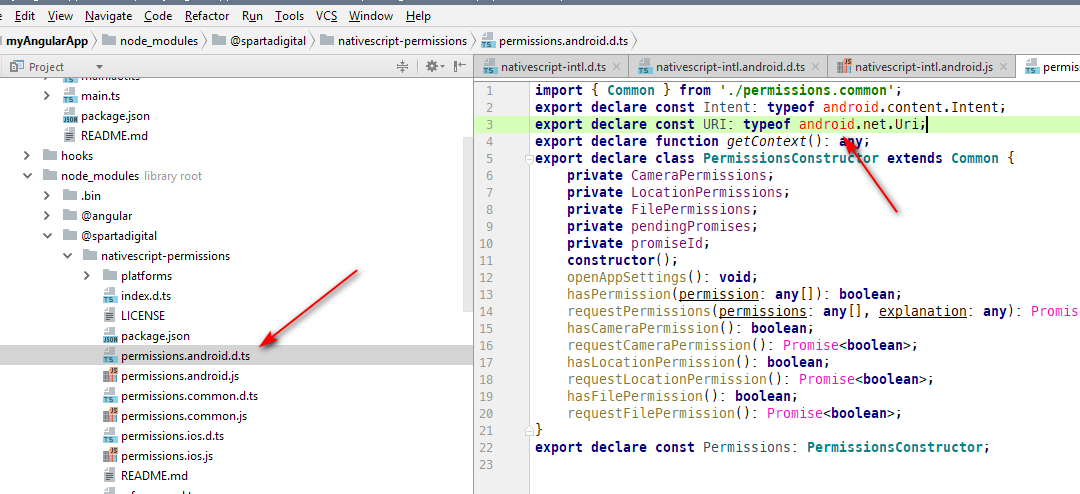The image size is (1080, 494).
Task: Open the Tools menu
Action: pyautogui.click(x=289, y=16)
